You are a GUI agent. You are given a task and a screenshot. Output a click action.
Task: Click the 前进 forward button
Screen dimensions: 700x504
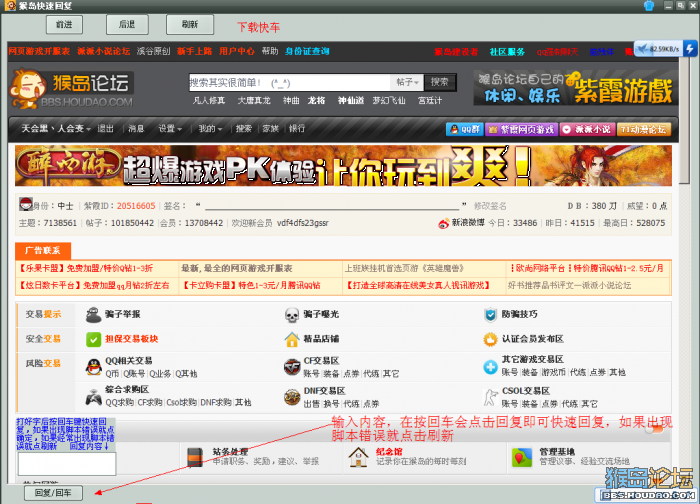[x=64, y=25]
